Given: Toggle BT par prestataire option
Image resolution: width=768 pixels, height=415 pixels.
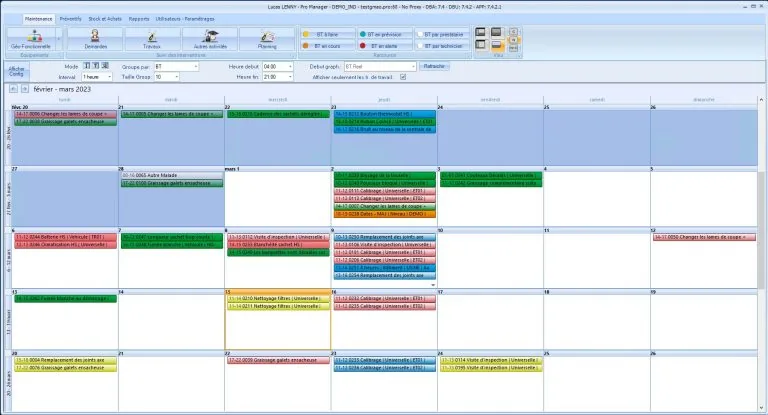Looking at the screenshot, I should [x=442, y=34].
